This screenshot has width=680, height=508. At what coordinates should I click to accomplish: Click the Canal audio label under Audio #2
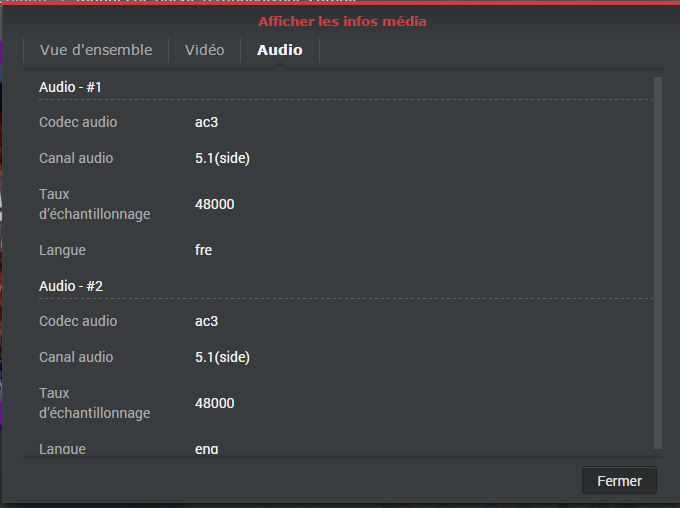coord(76,357)
